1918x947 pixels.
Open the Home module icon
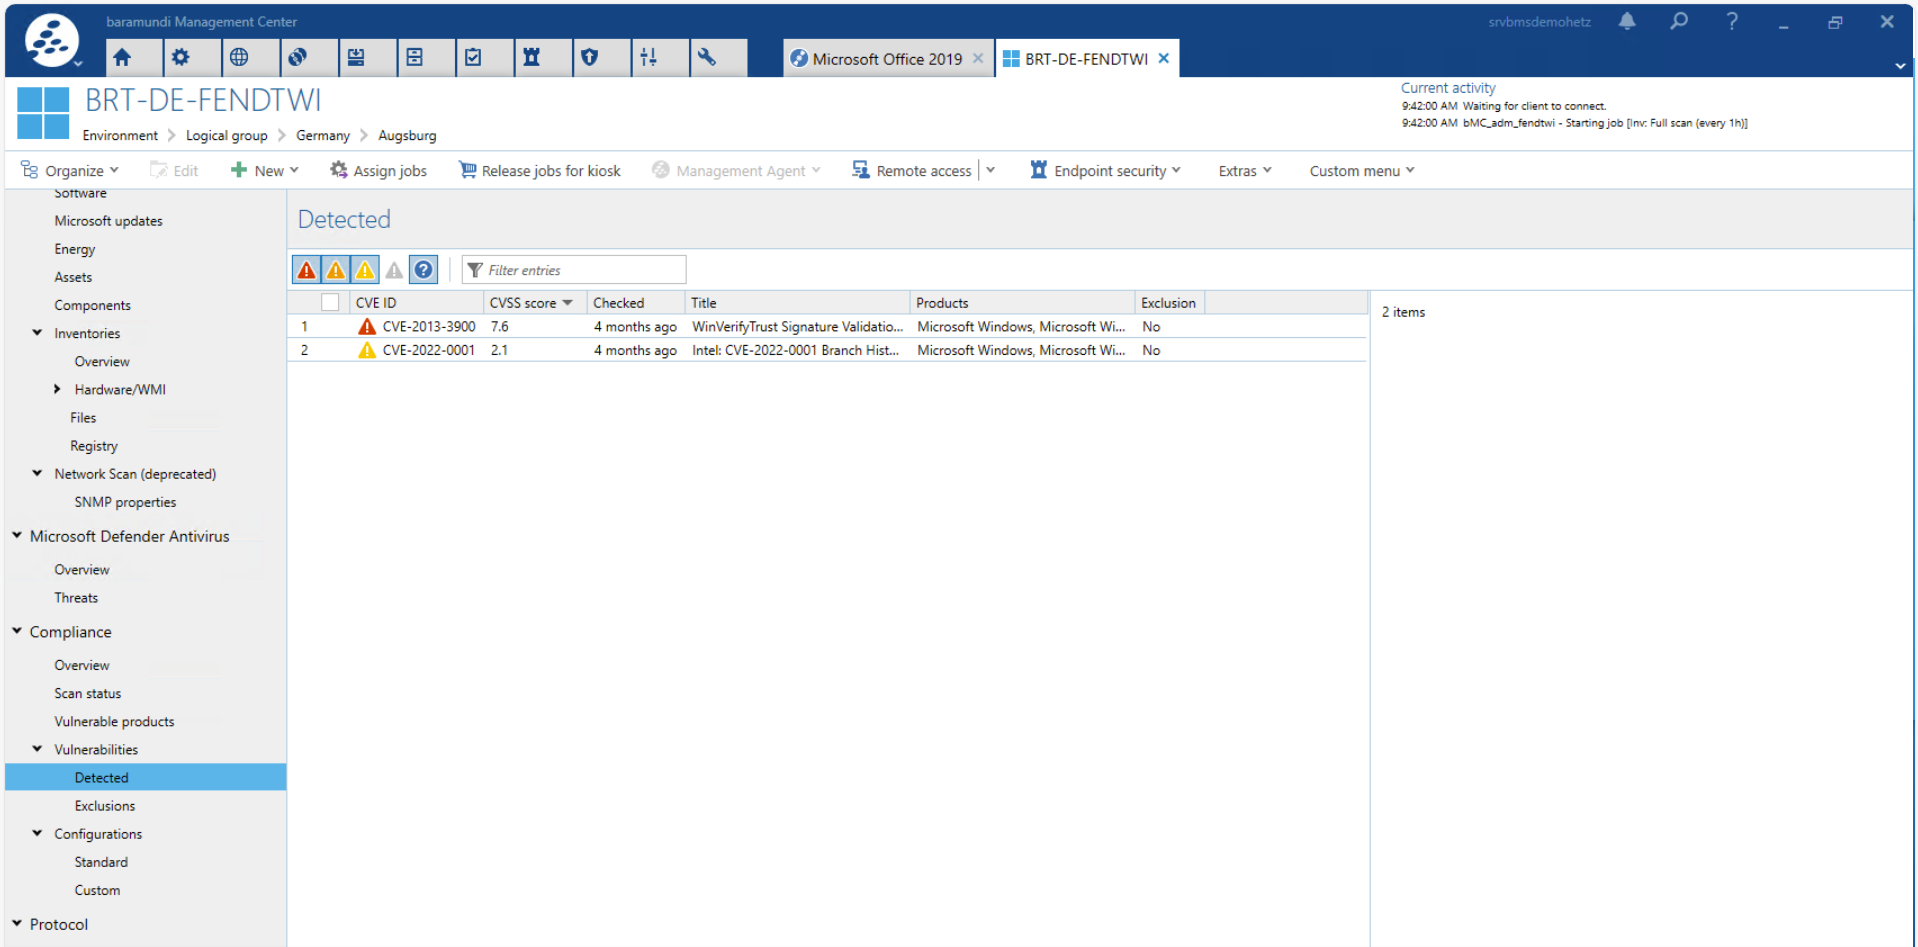click(x=122, y=58)
